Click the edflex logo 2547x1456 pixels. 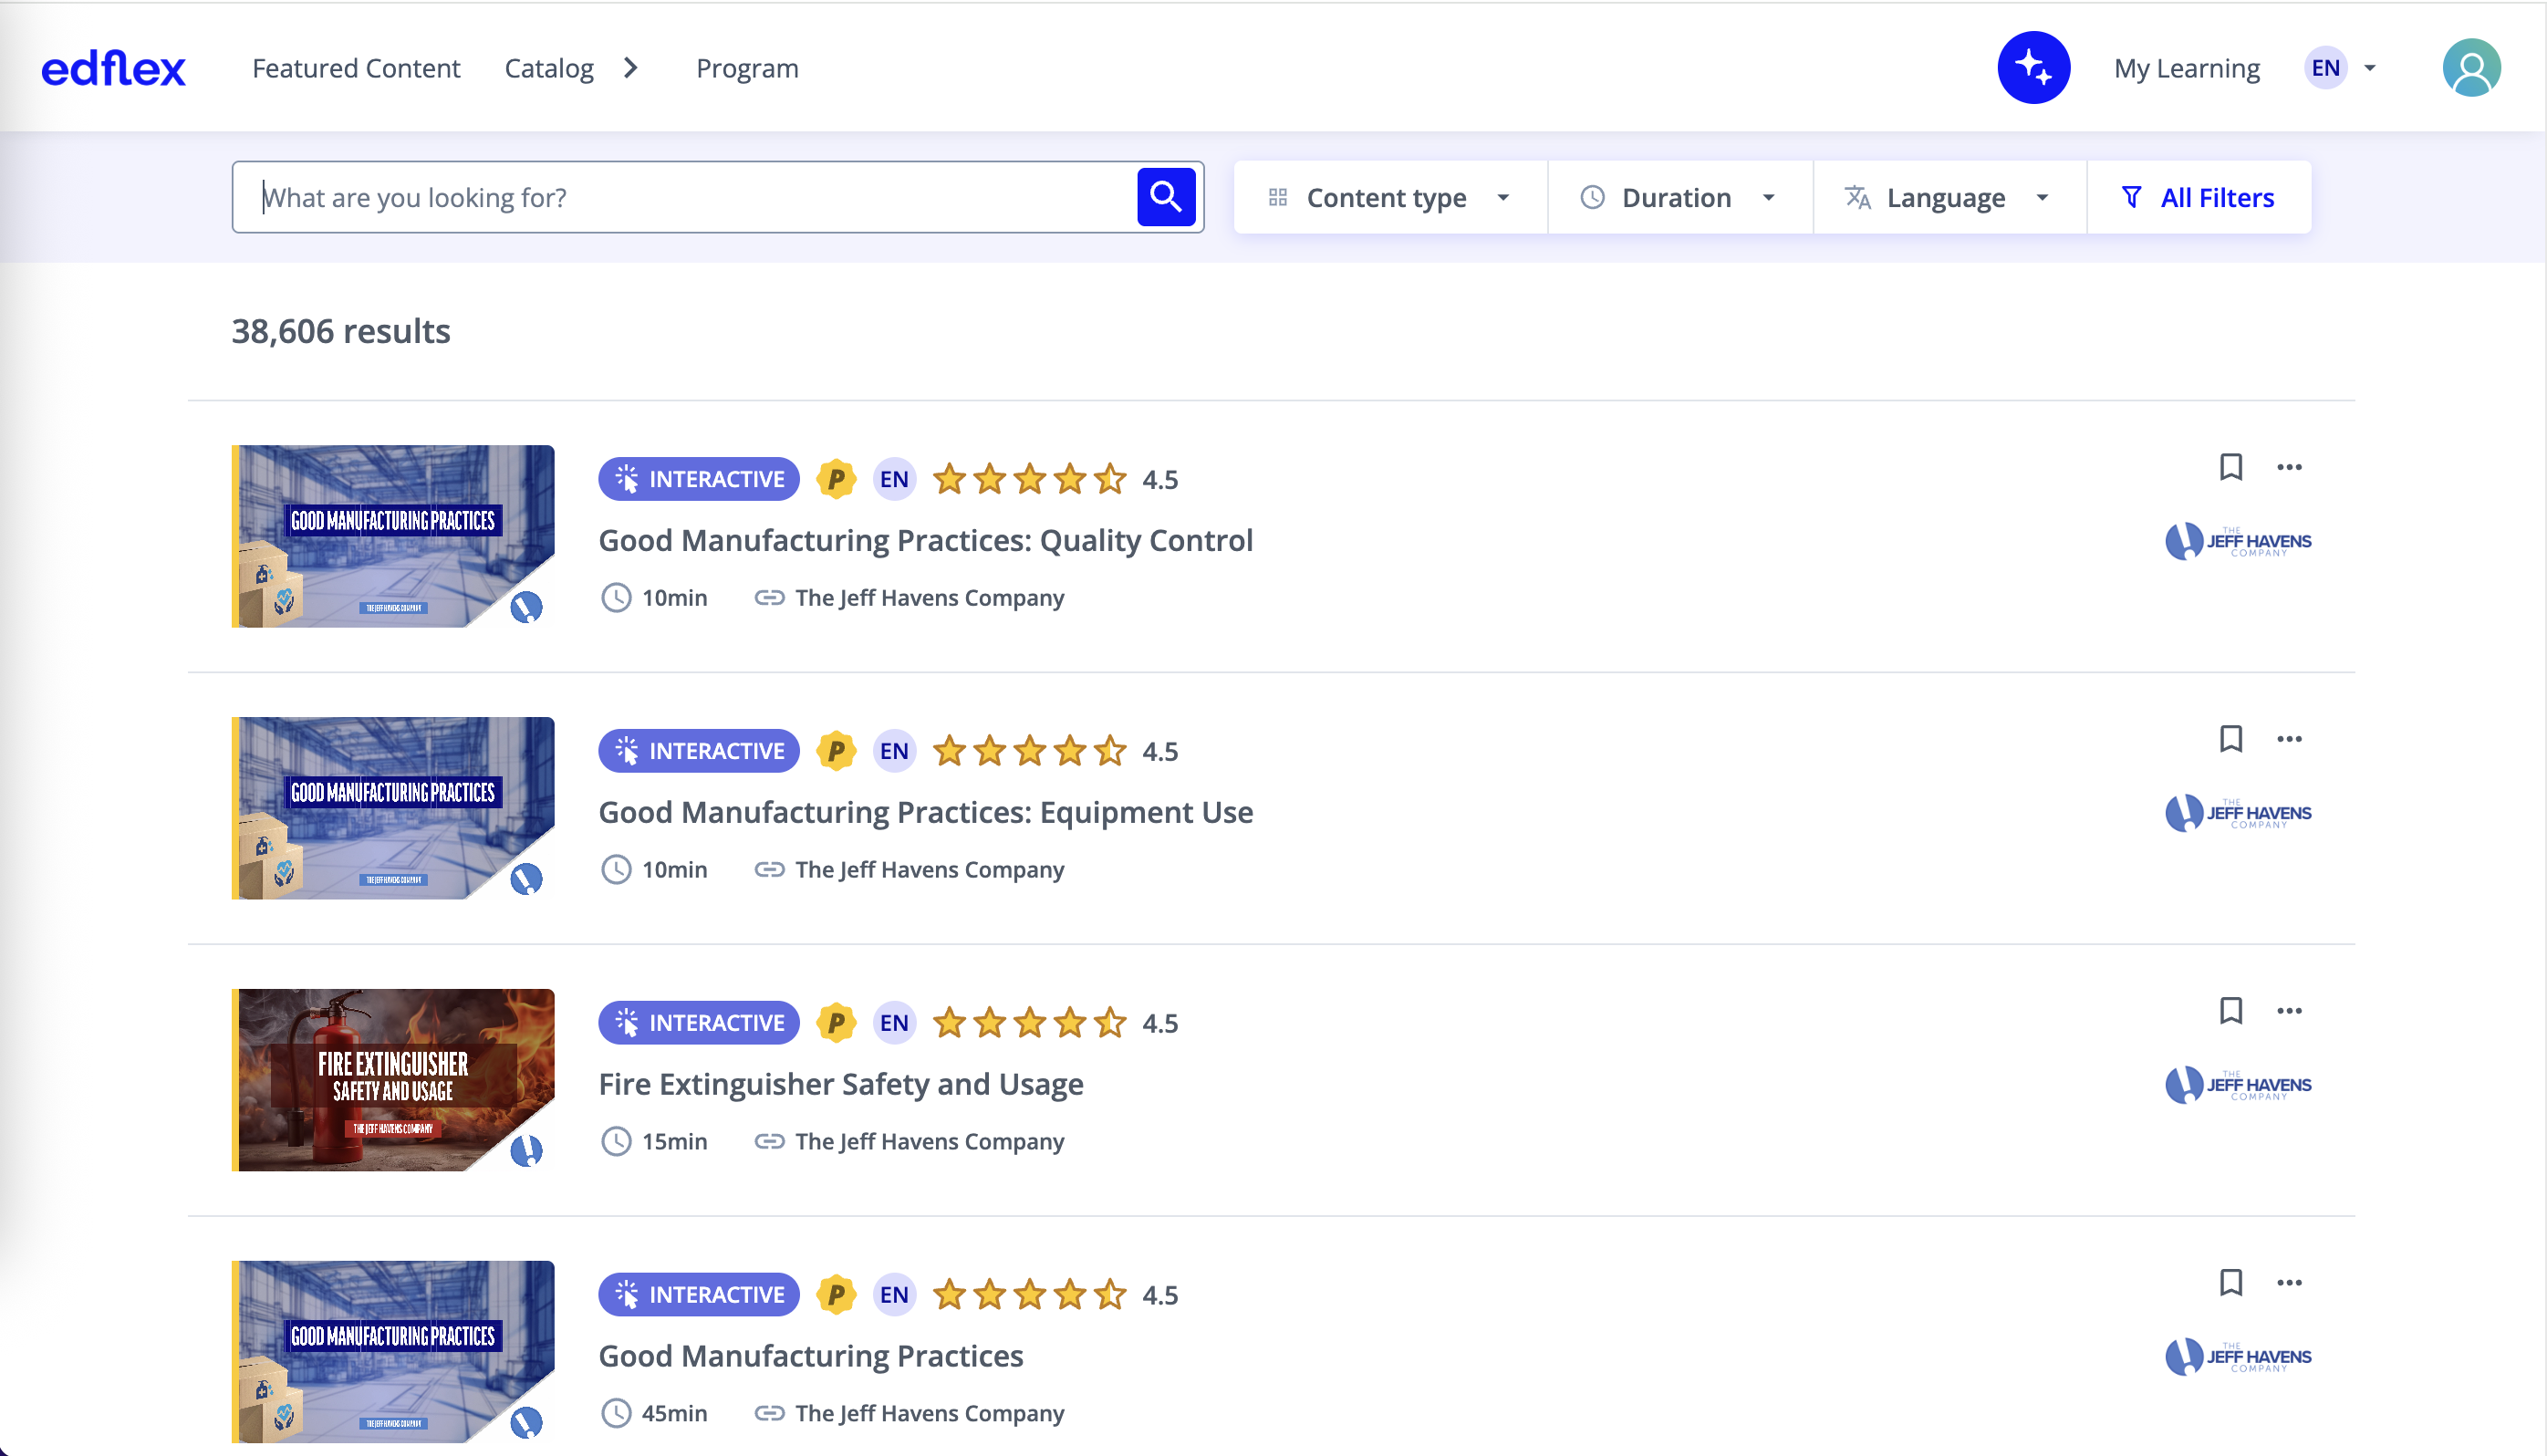coord(113,69)
